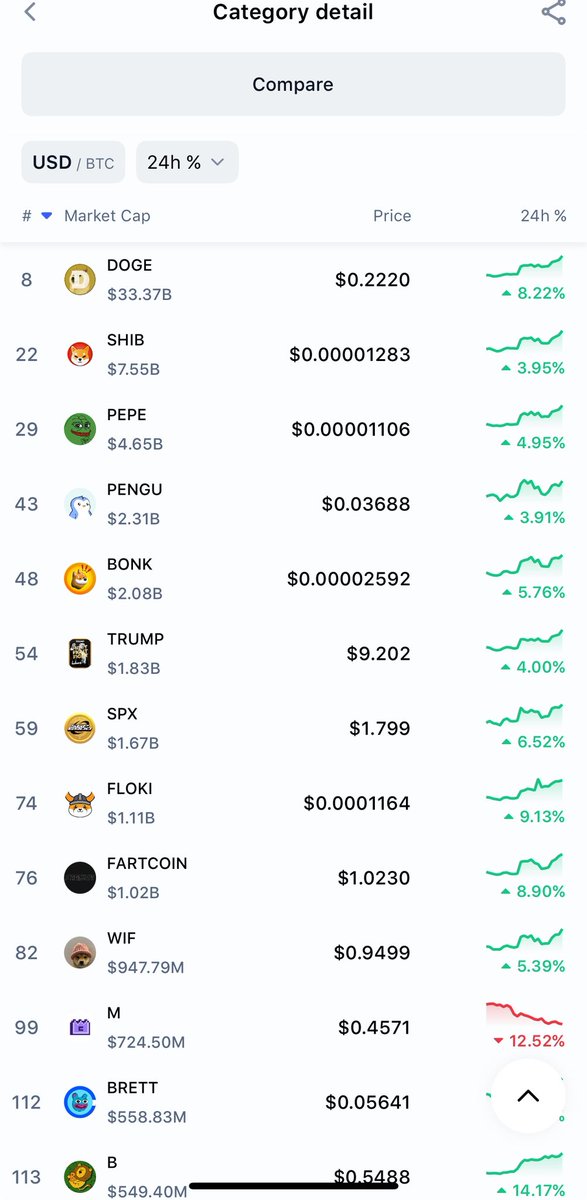Select the Shiba Inu coin icon
Image resolution: width=587 pixels, height=1200 pixels.
pyautogui.click(x=80, y=354)
